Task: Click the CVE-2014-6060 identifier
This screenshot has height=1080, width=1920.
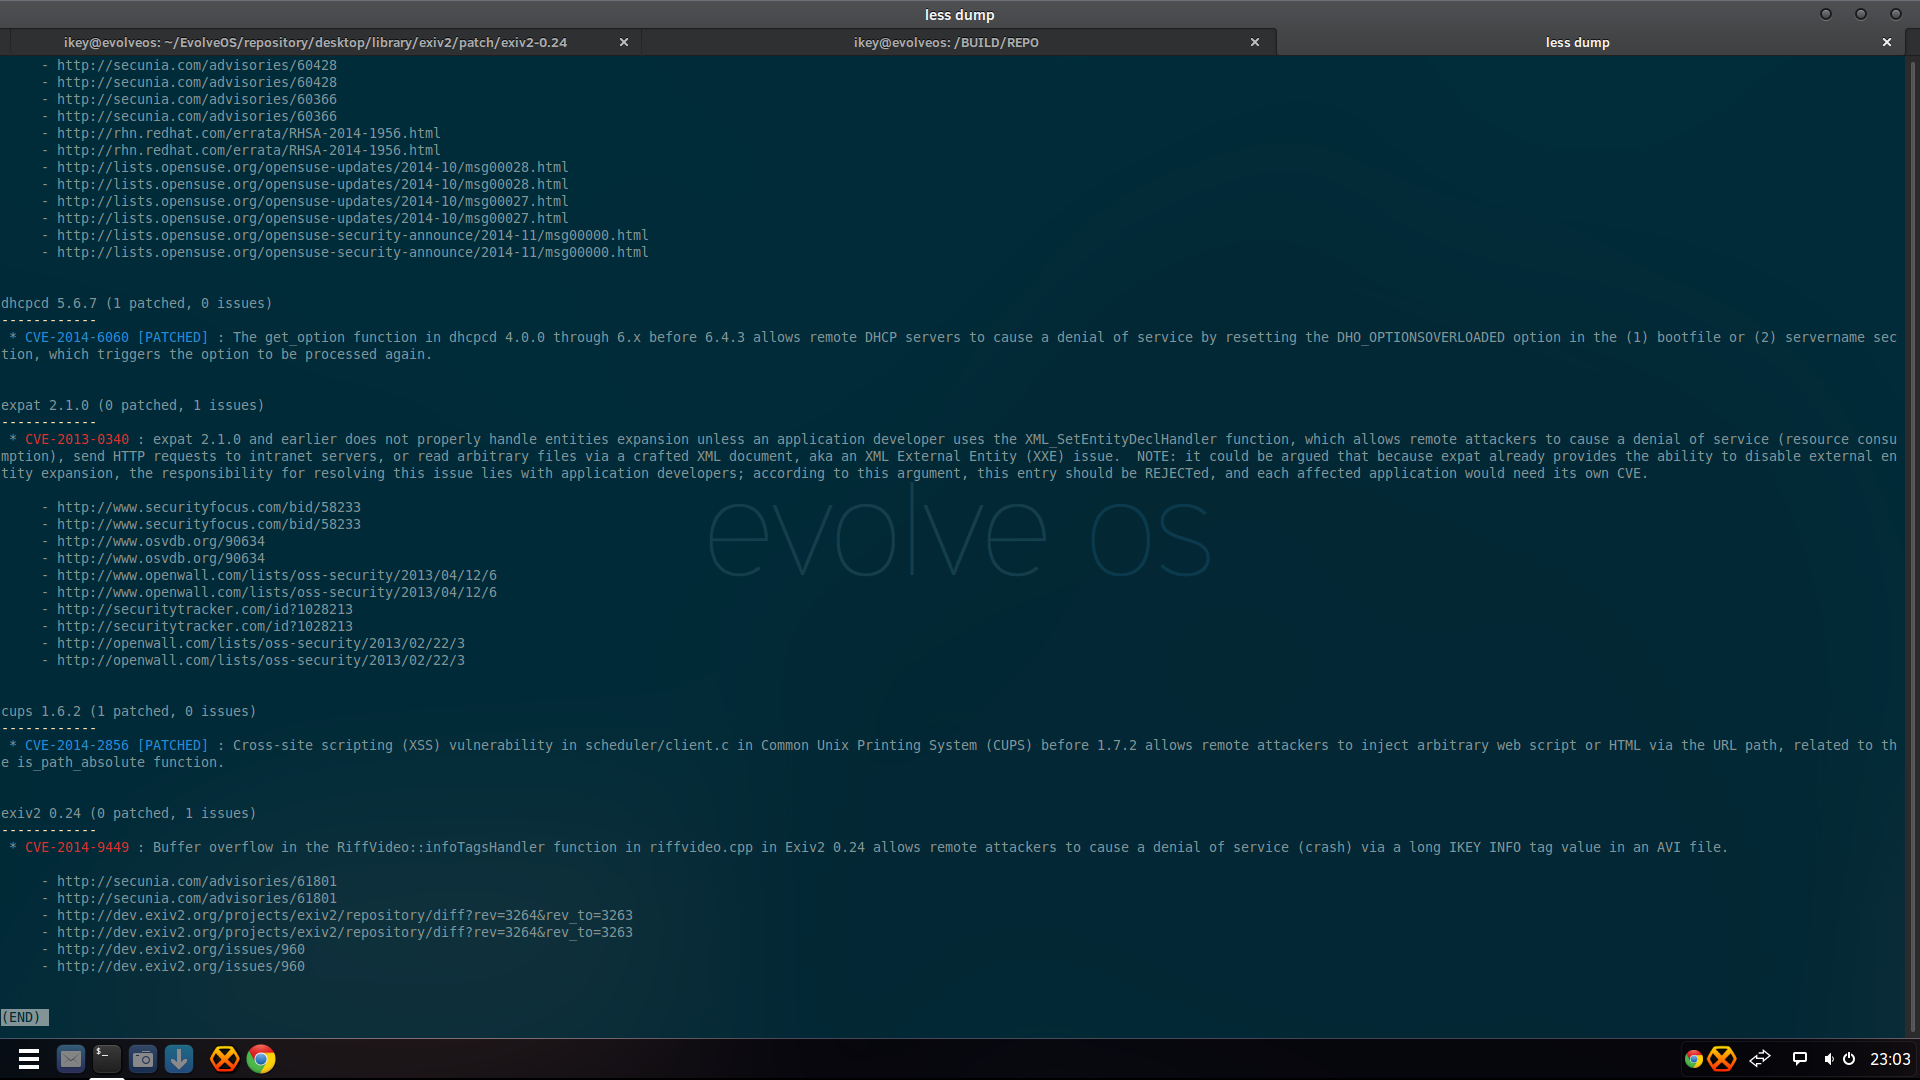Action: (77, 337)
